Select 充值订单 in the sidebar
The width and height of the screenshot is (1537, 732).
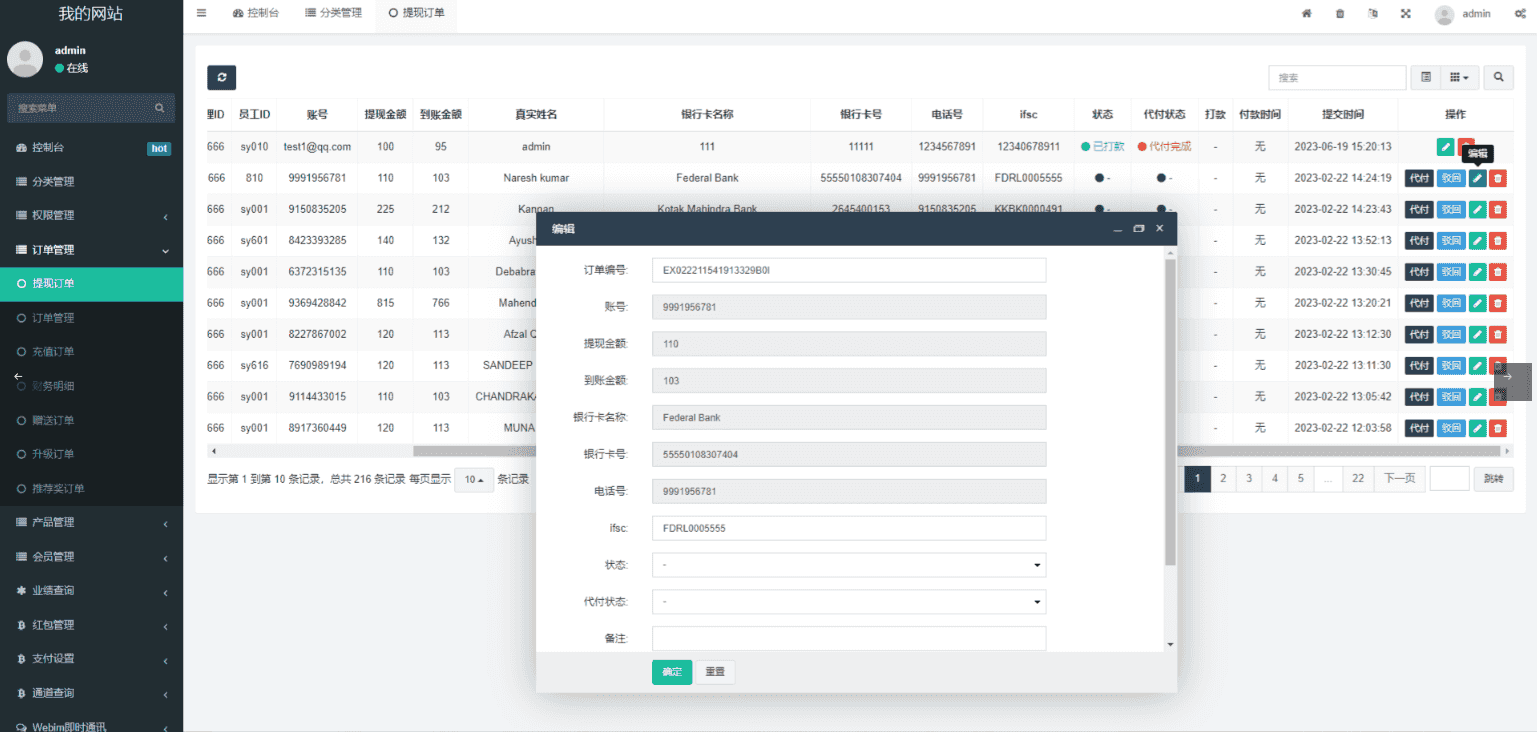pos(53,352)
